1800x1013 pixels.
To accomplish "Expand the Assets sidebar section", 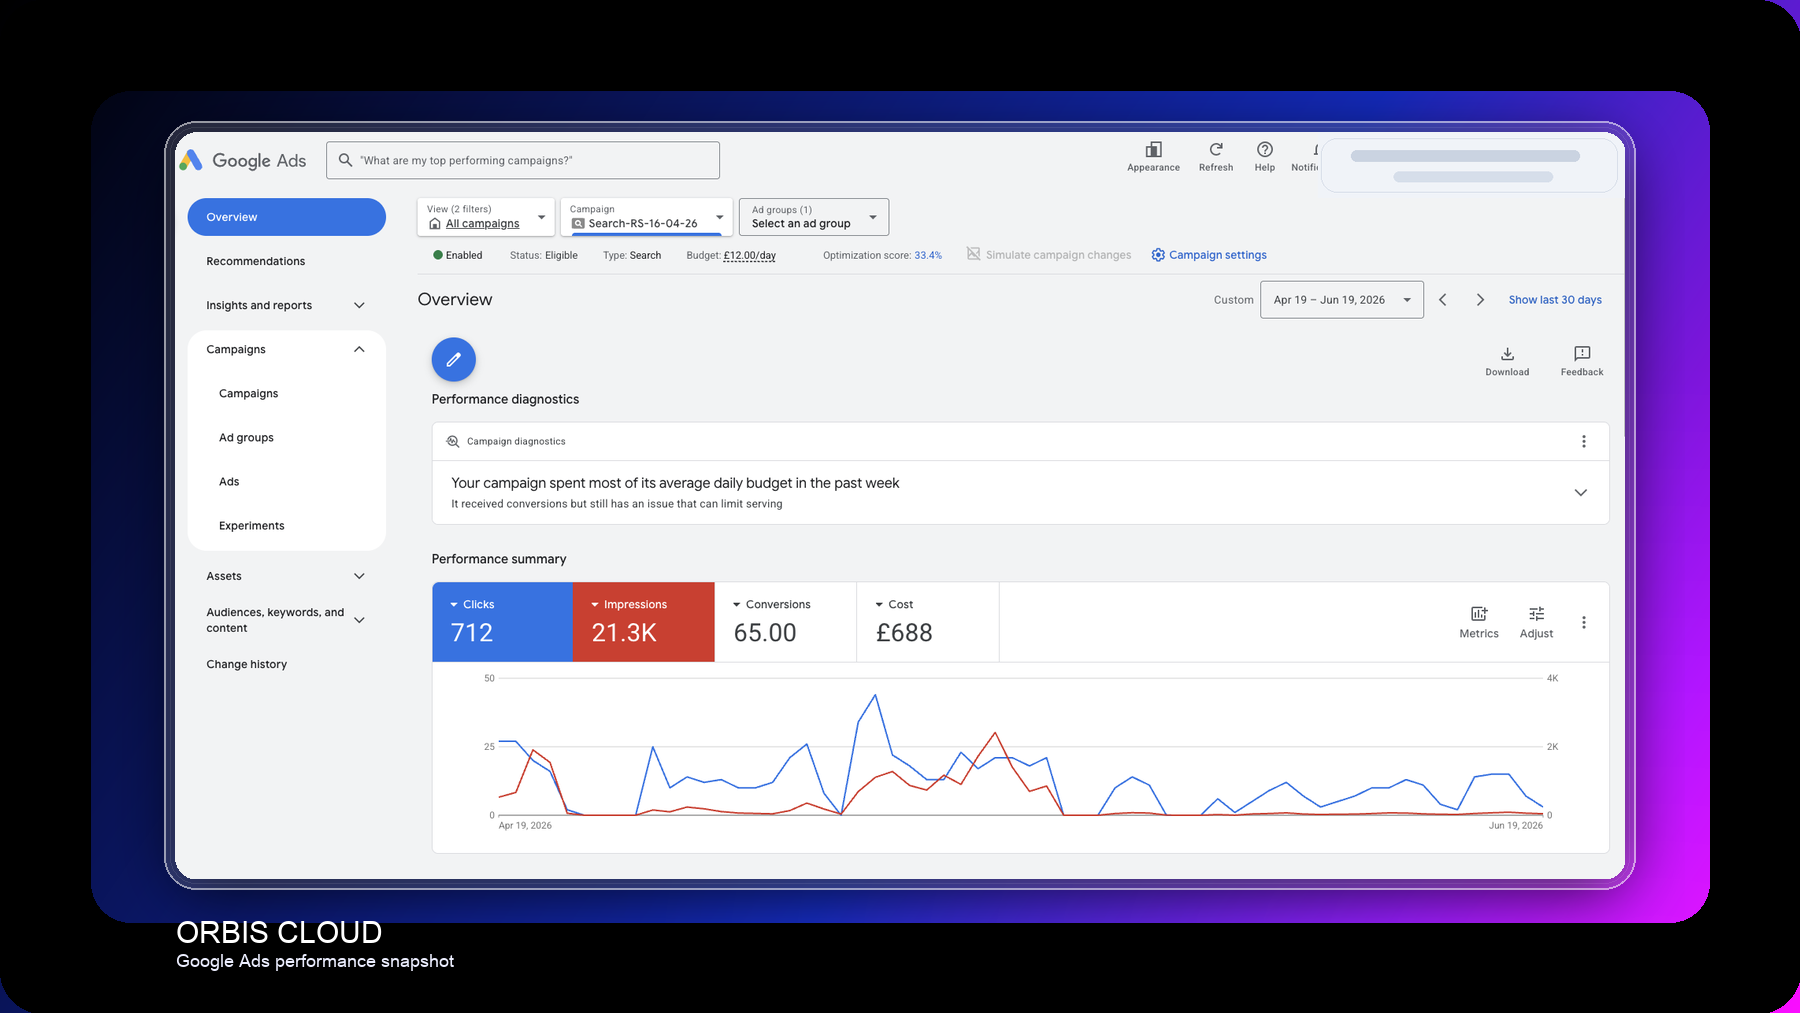I will (359, 576).
